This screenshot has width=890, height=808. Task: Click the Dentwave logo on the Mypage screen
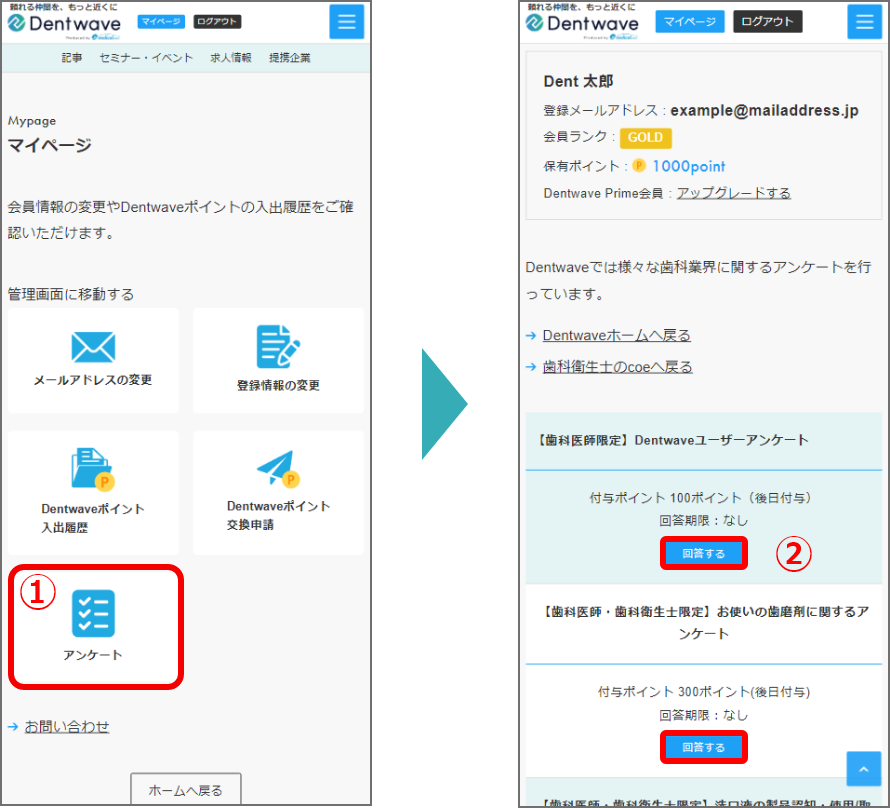click(64, 23)
